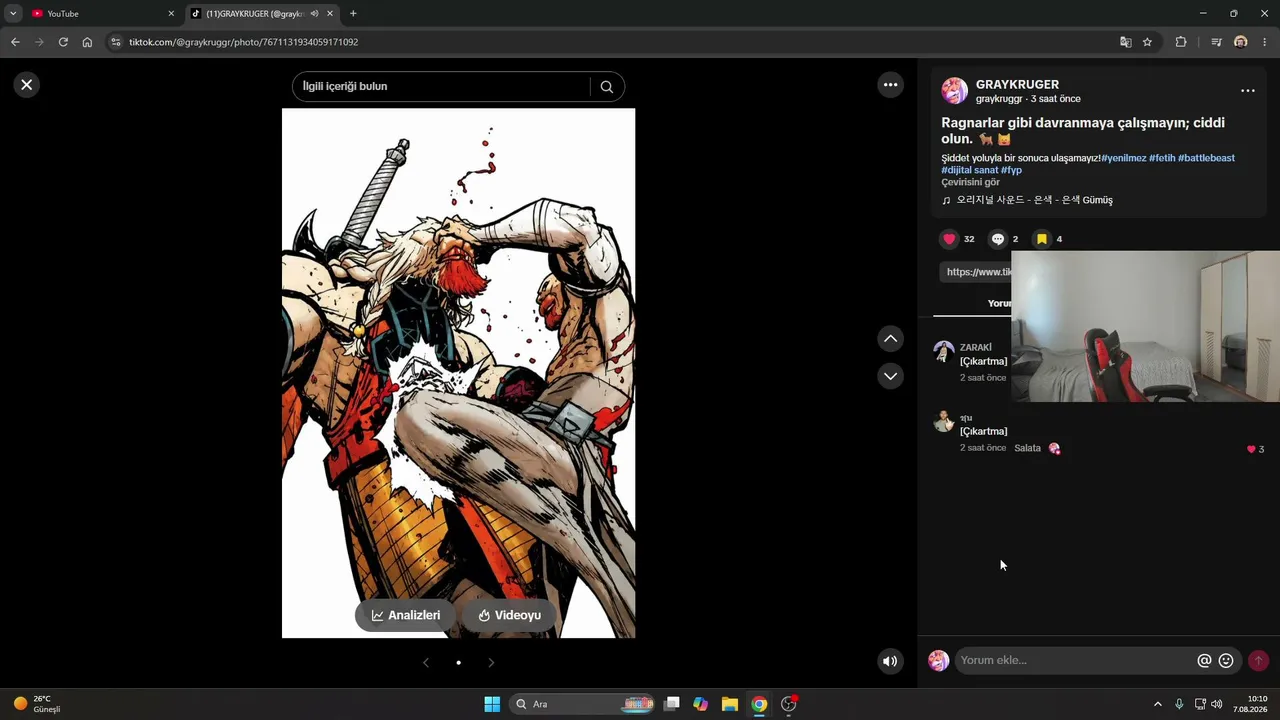Open the browser extensions menu

pos(1181,42)
